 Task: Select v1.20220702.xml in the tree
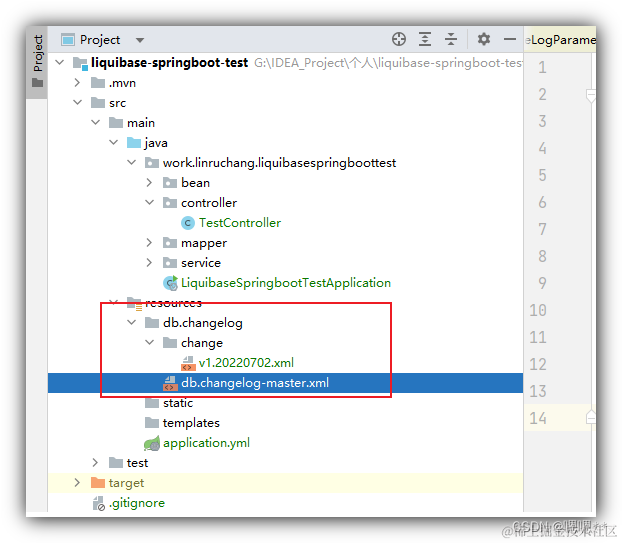246,363
